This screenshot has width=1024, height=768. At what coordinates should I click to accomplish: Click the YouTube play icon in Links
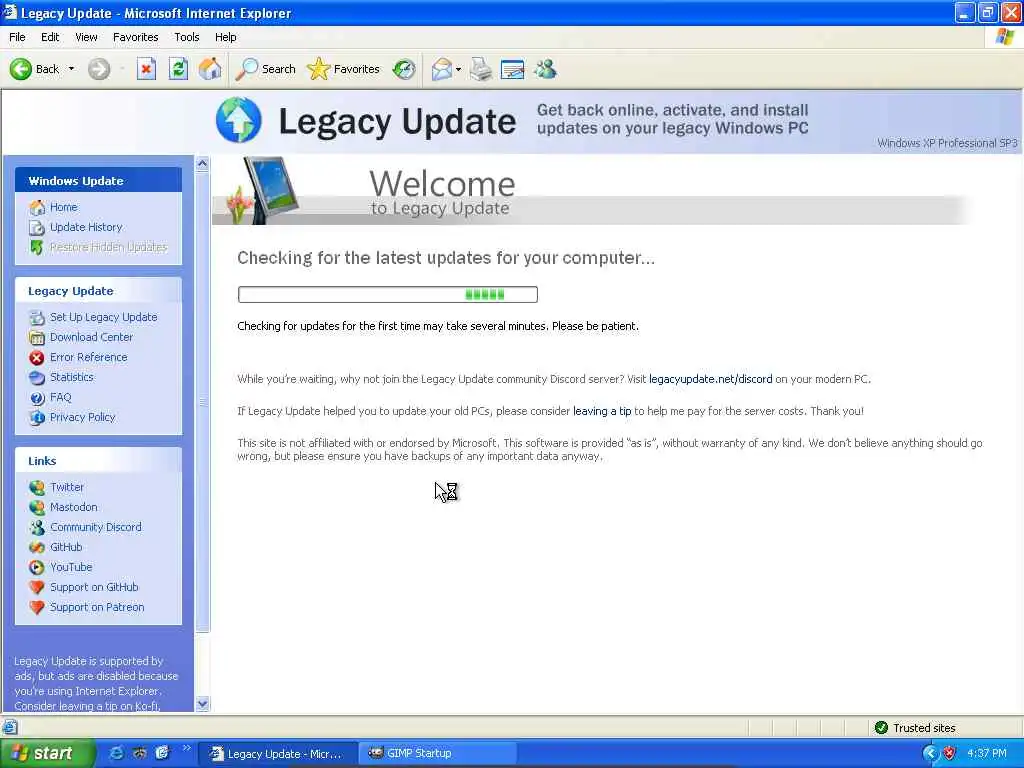pyautogui.click(x=37, y=568)
